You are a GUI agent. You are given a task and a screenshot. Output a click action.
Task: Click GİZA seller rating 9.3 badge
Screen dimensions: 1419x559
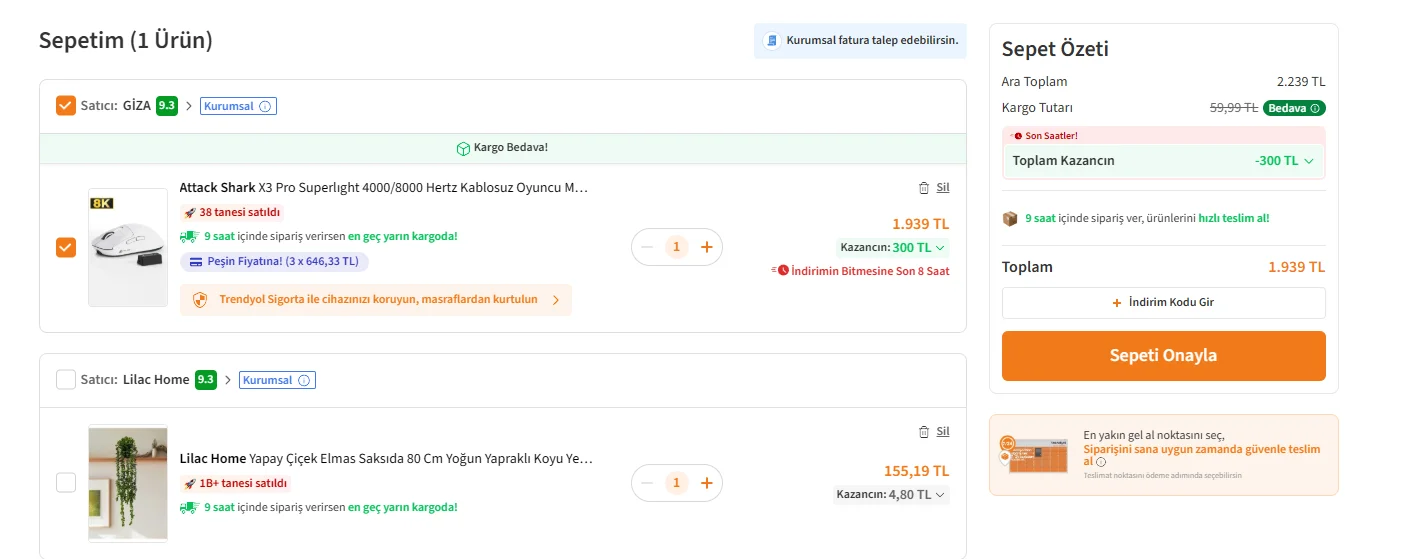pyautogui.click(x=167, y=106)
